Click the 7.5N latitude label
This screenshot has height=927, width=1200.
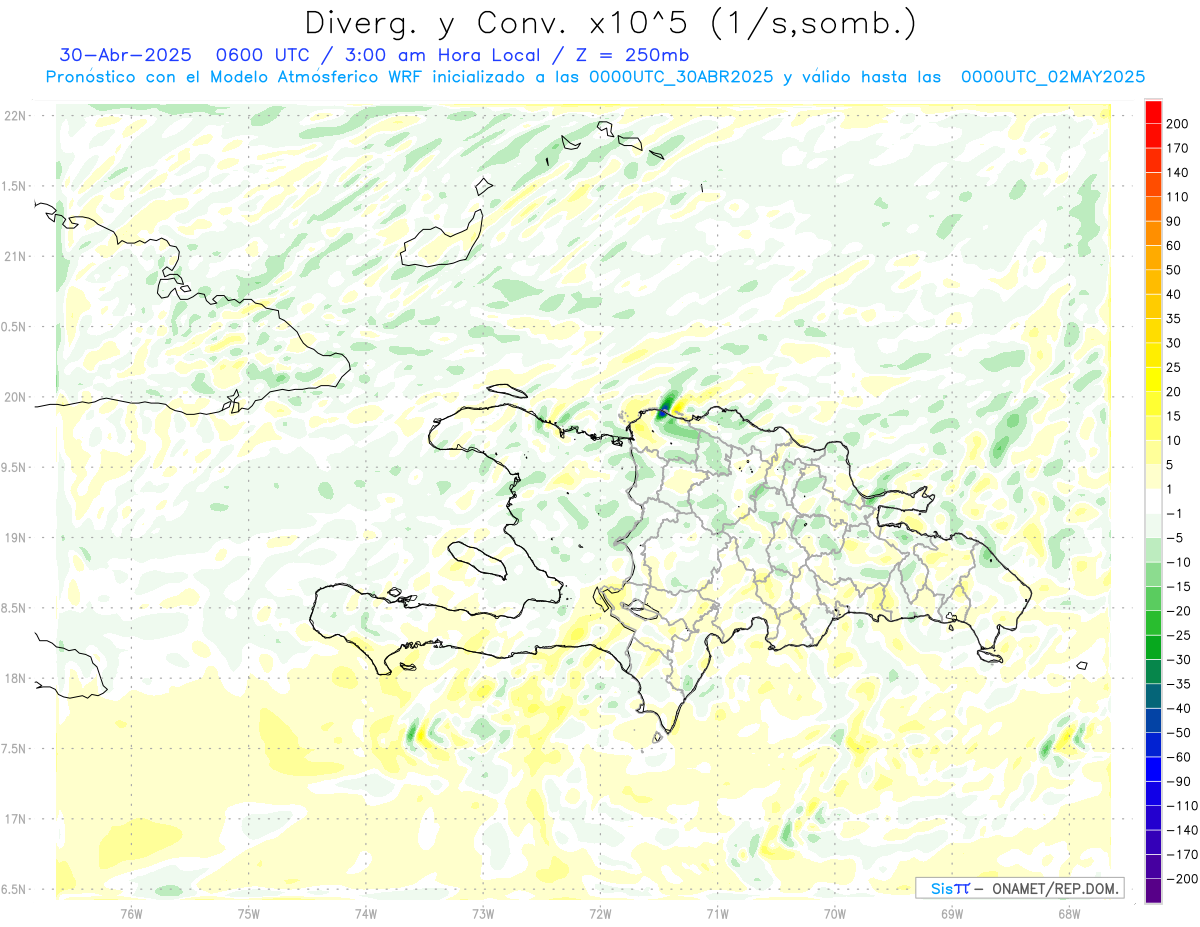tap(13, 749)
